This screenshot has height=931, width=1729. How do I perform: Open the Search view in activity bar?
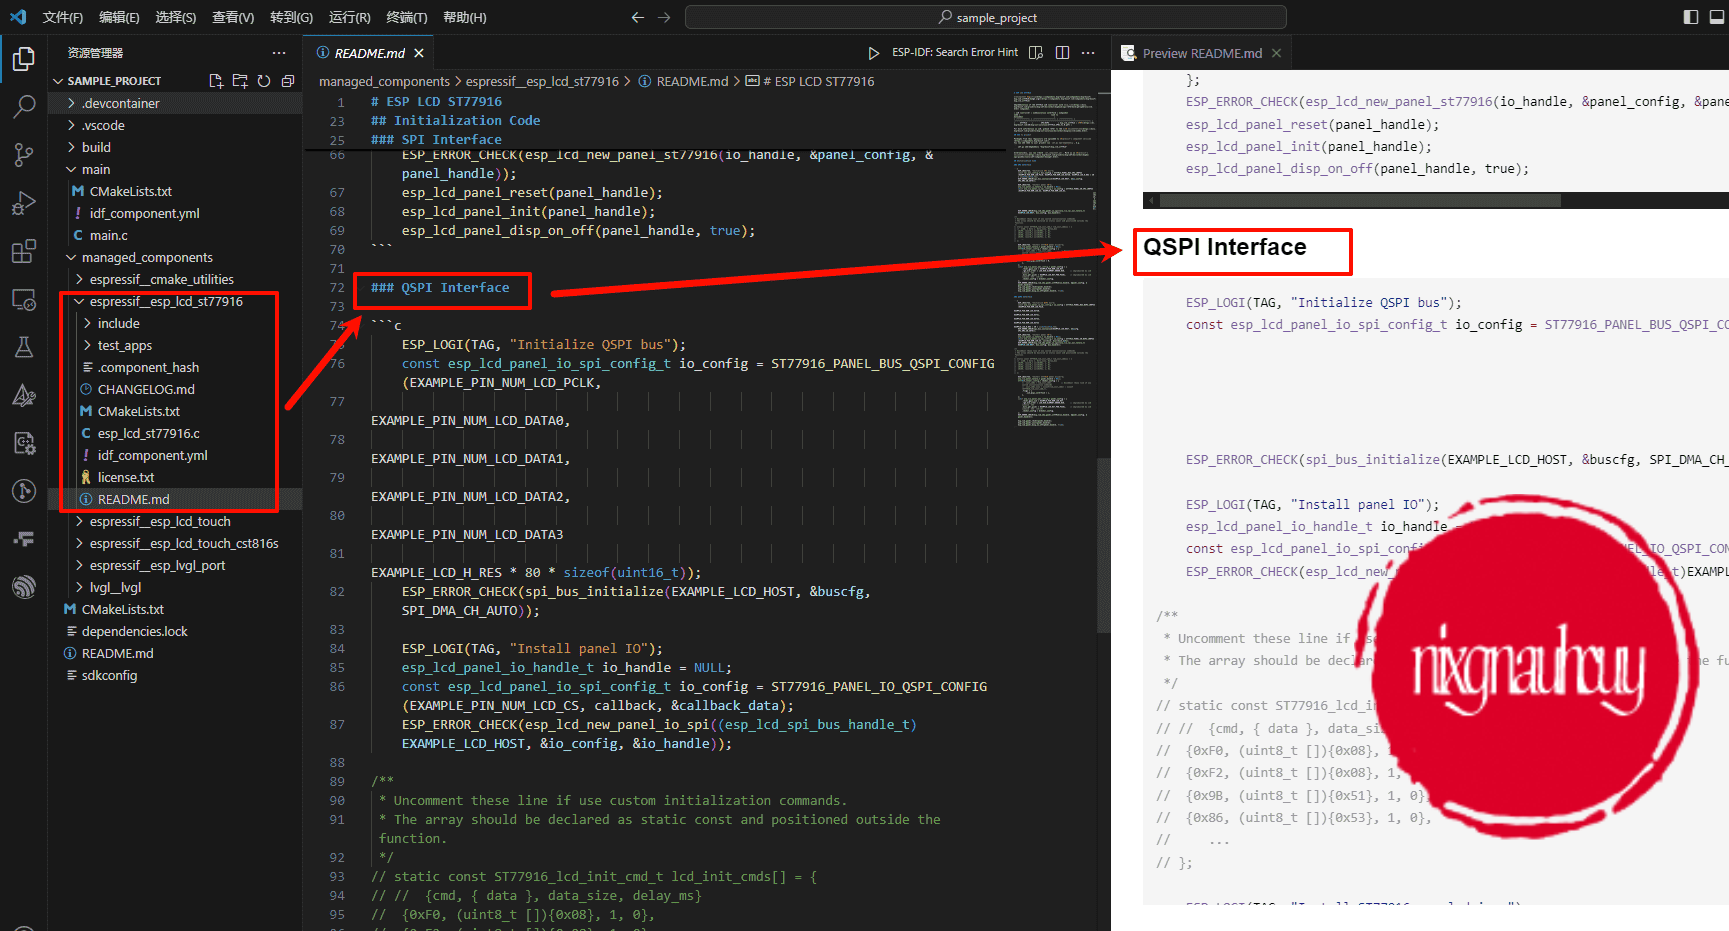coord(24,106)
